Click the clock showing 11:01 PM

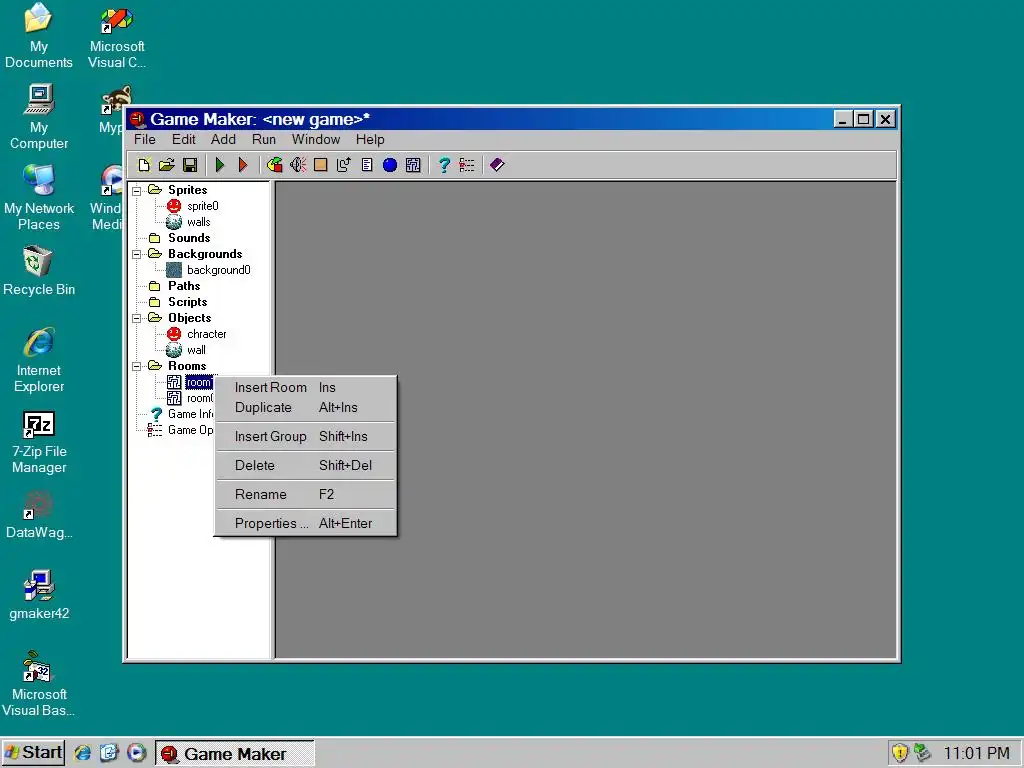click(x=976, y=754)
